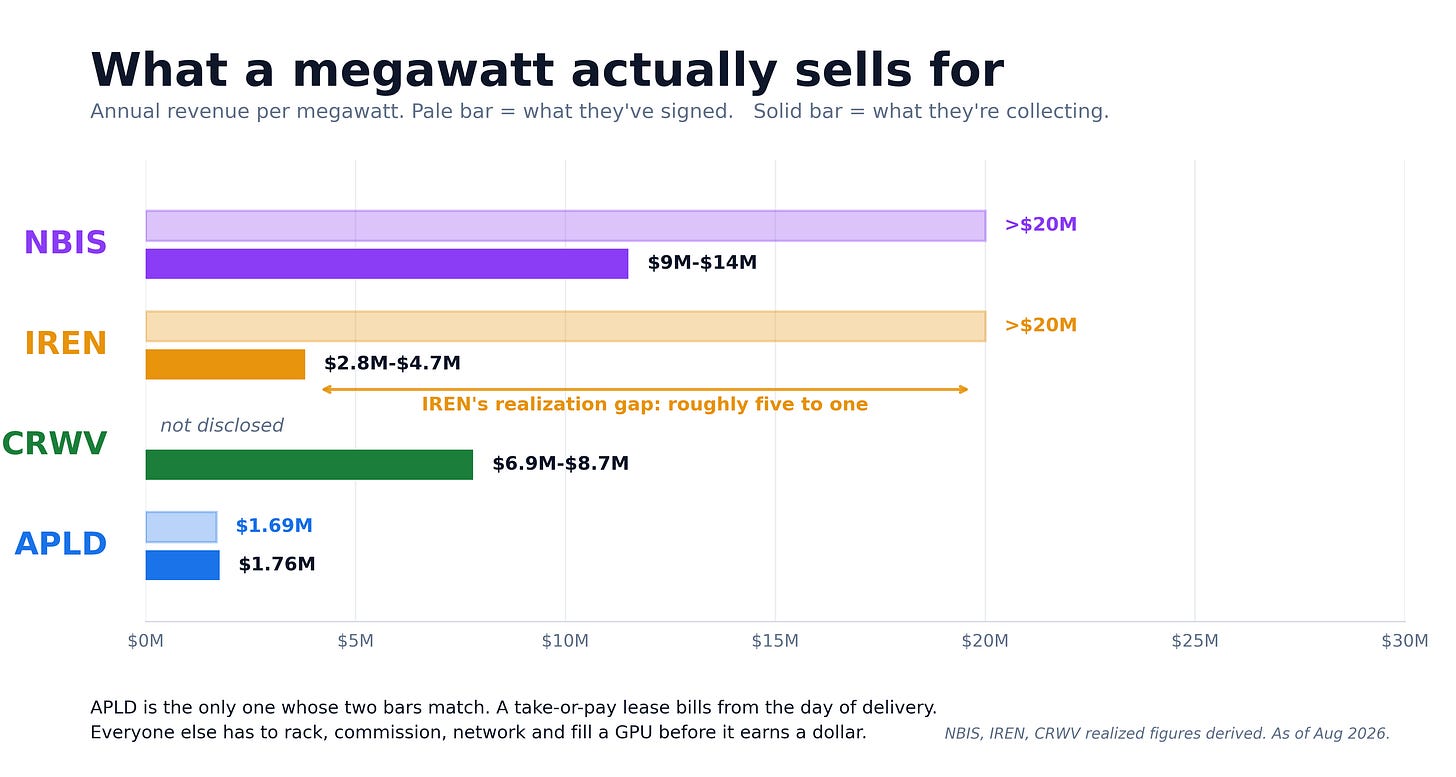
Task: Click the chart title 'What a megawatt actually sells for'
Action: tap(547, 71)
